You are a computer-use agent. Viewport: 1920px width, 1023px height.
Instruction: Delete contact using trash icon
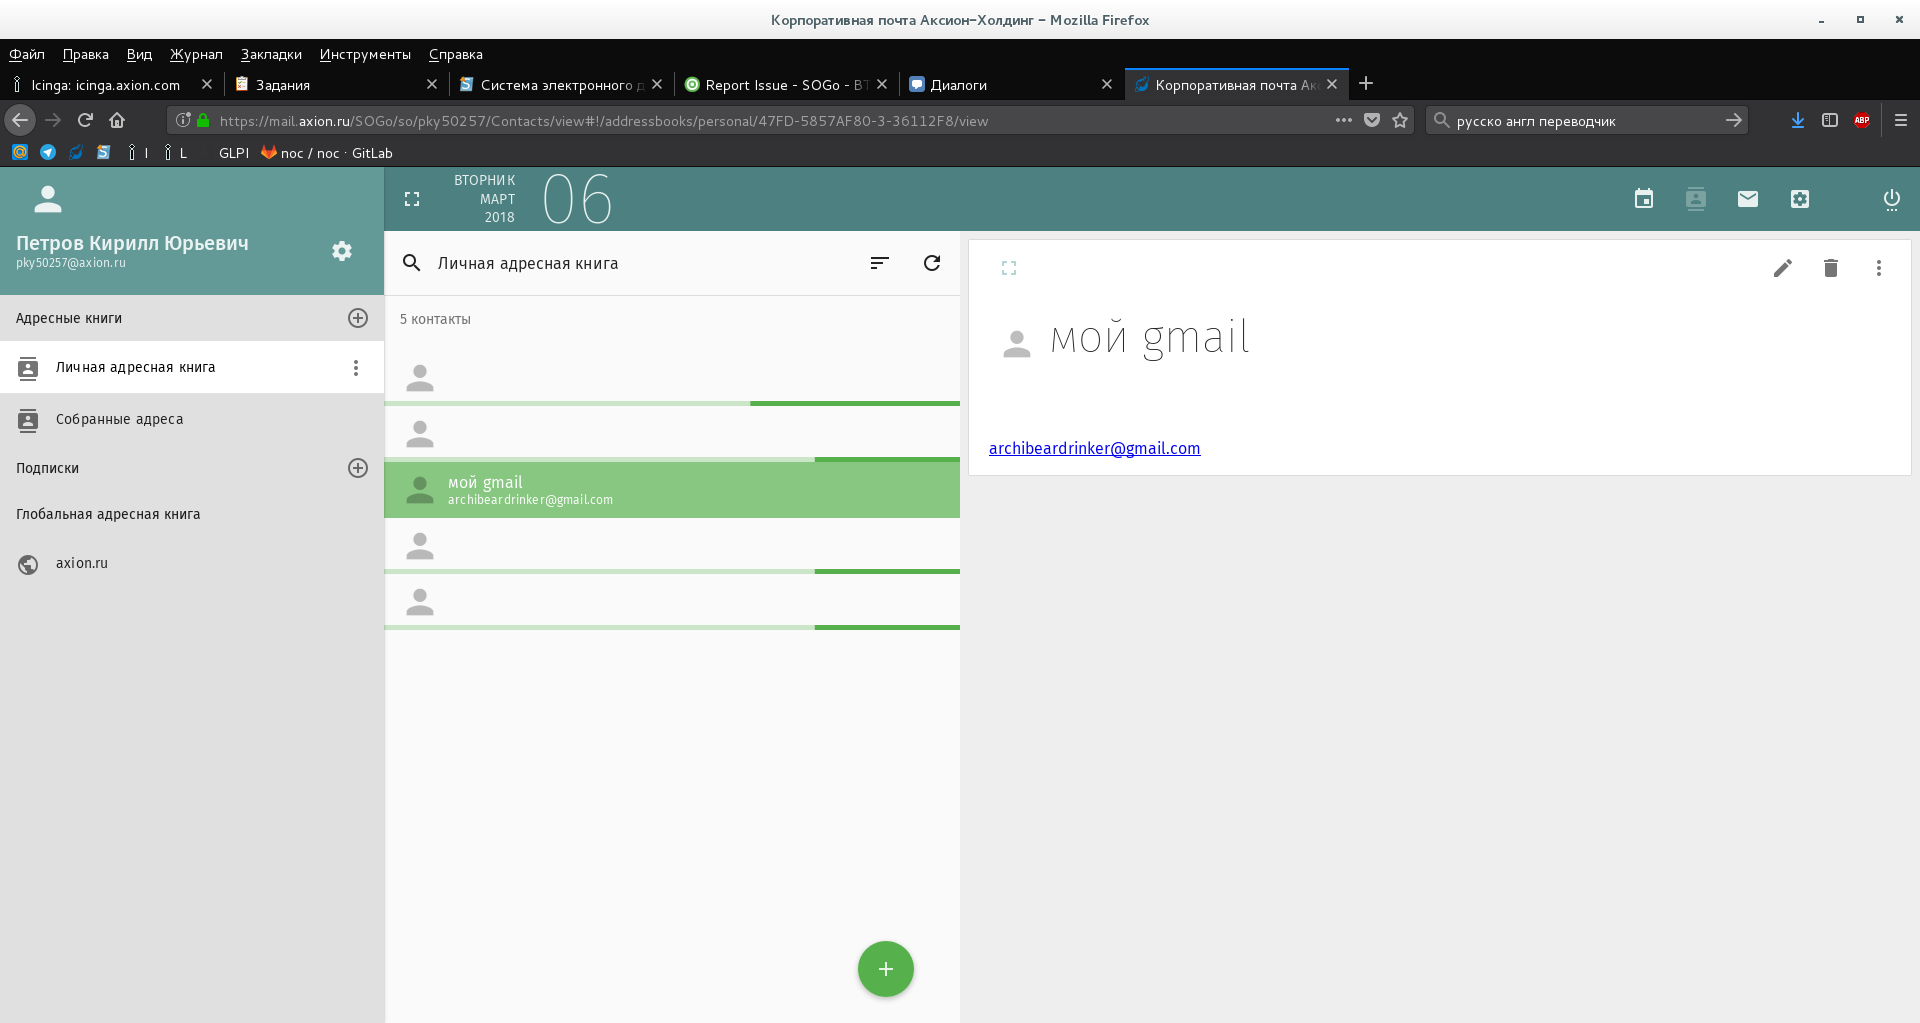click(x=1830, y=268)
